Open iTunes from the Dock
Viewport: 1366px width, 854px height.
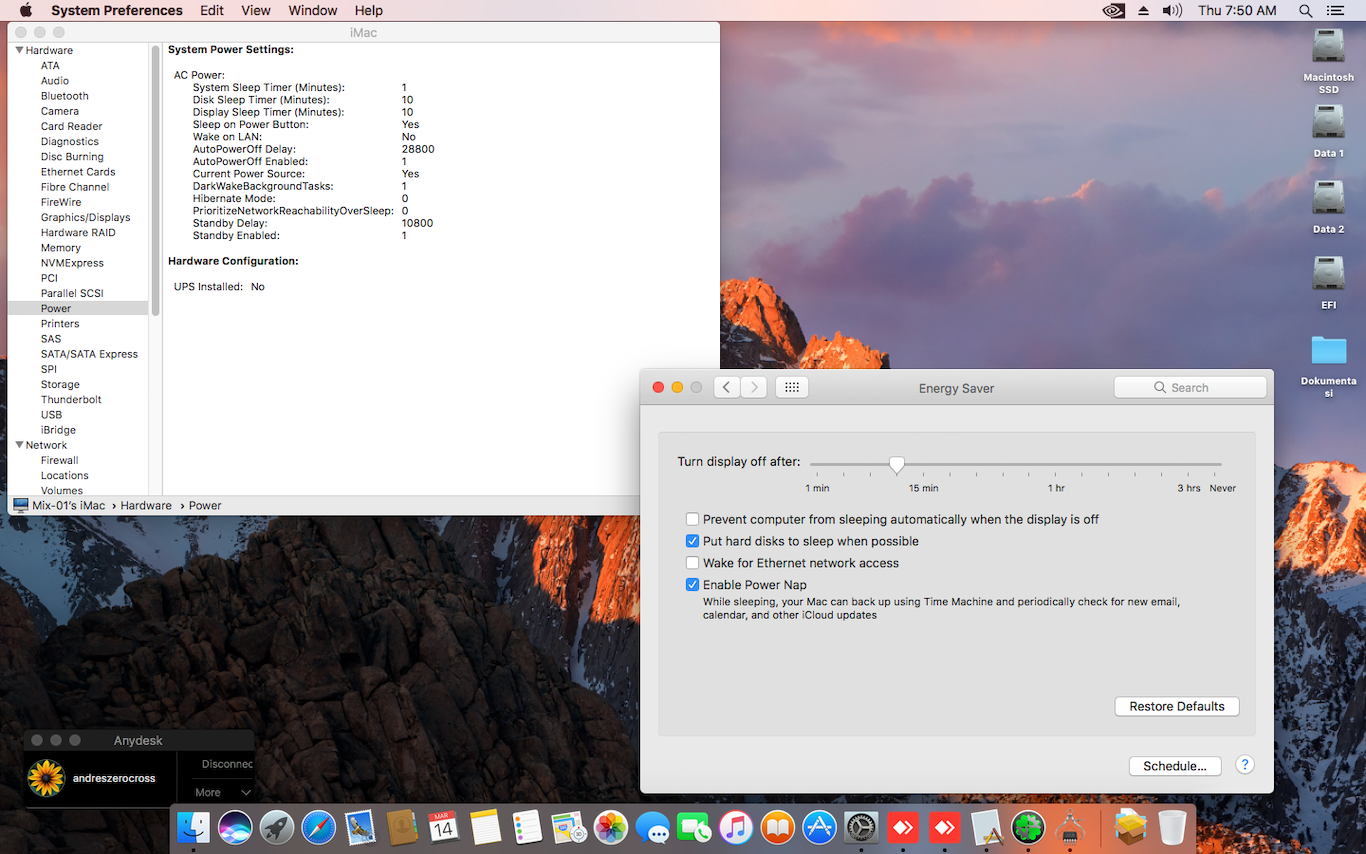coord(735,827)
